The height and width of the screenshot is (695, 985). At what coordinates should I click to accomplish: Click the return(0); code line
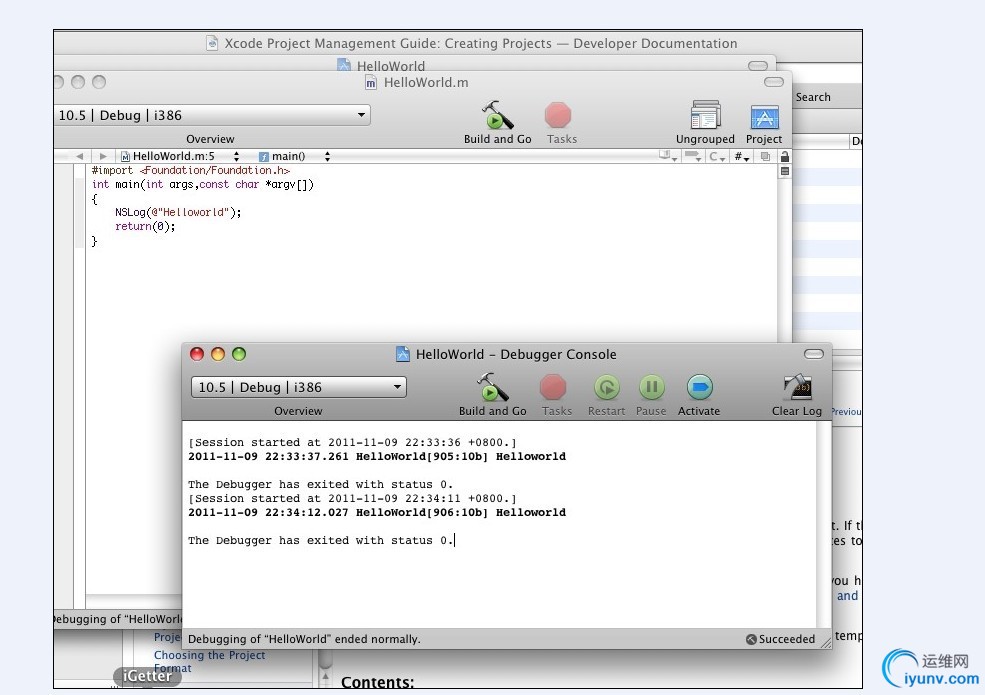pyautogui.click(x=145, y=226)
